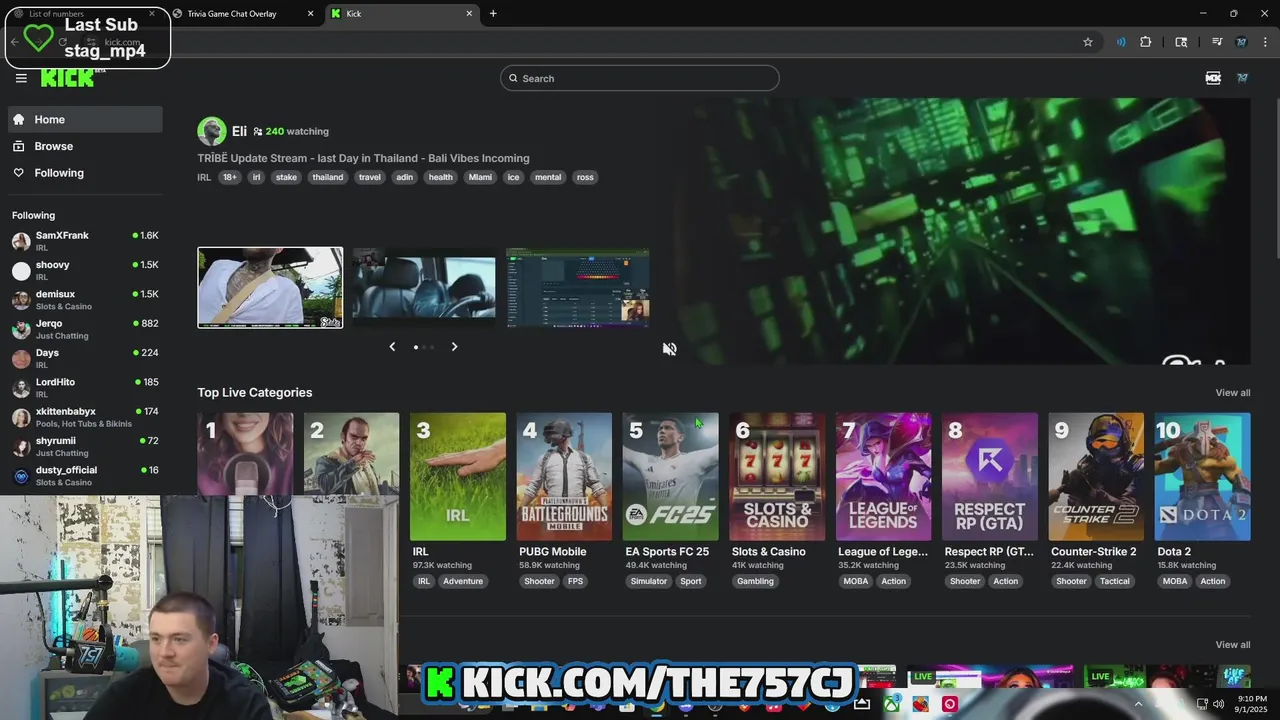Open Chrome media controls icon

click(x=1217, y=42)
